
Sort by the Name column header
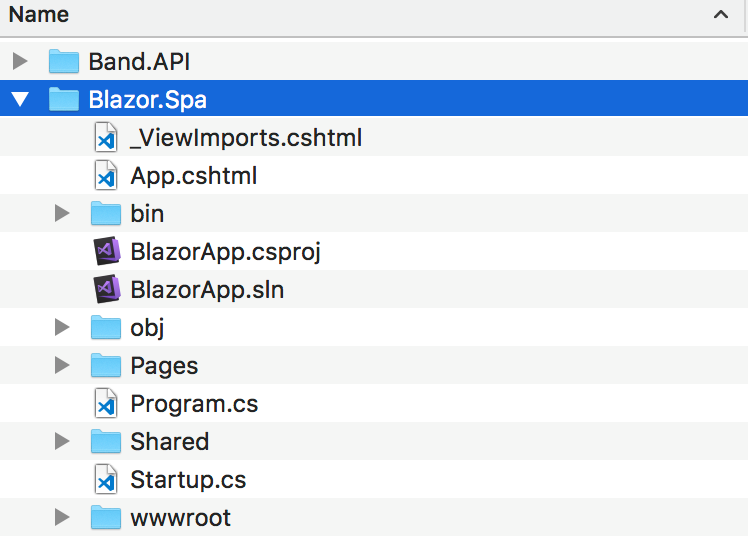coord(39,14)
